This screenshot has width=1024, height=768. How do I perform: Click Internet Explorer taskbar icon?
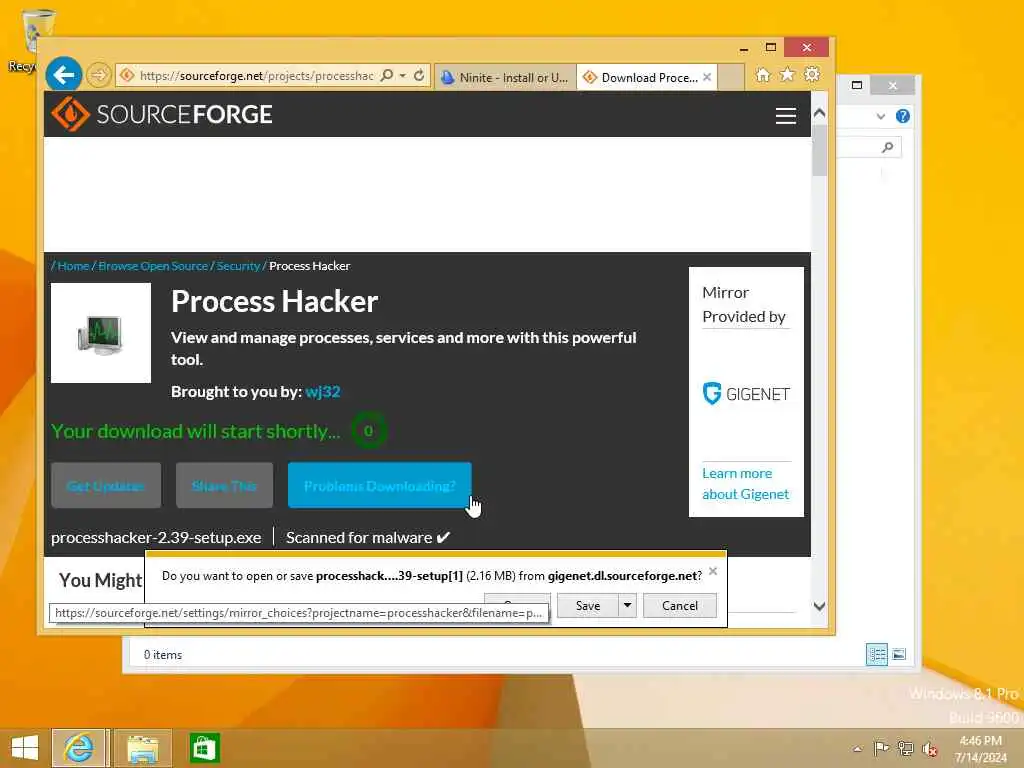[78, 748]
